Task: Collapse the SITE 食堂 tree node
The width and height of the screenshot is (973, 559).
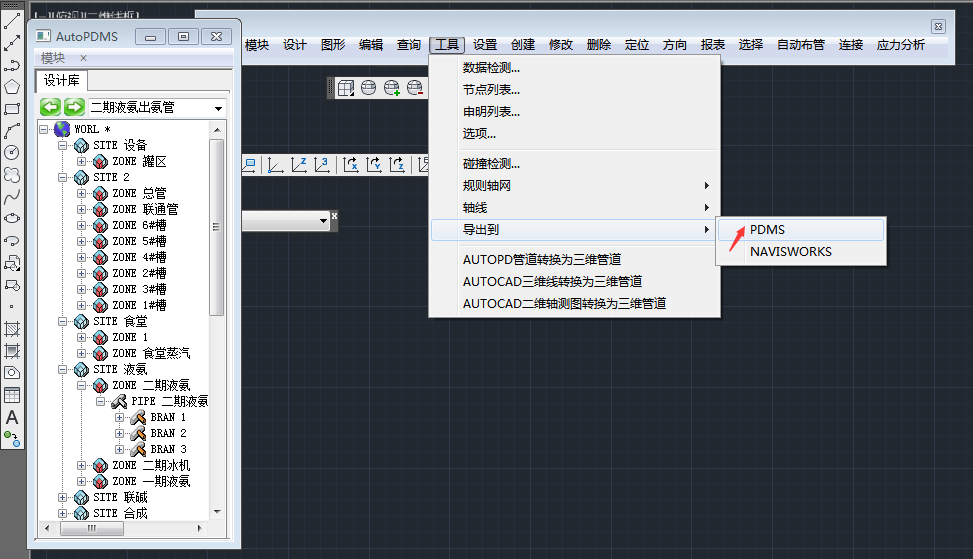Action: pos(63,322)
